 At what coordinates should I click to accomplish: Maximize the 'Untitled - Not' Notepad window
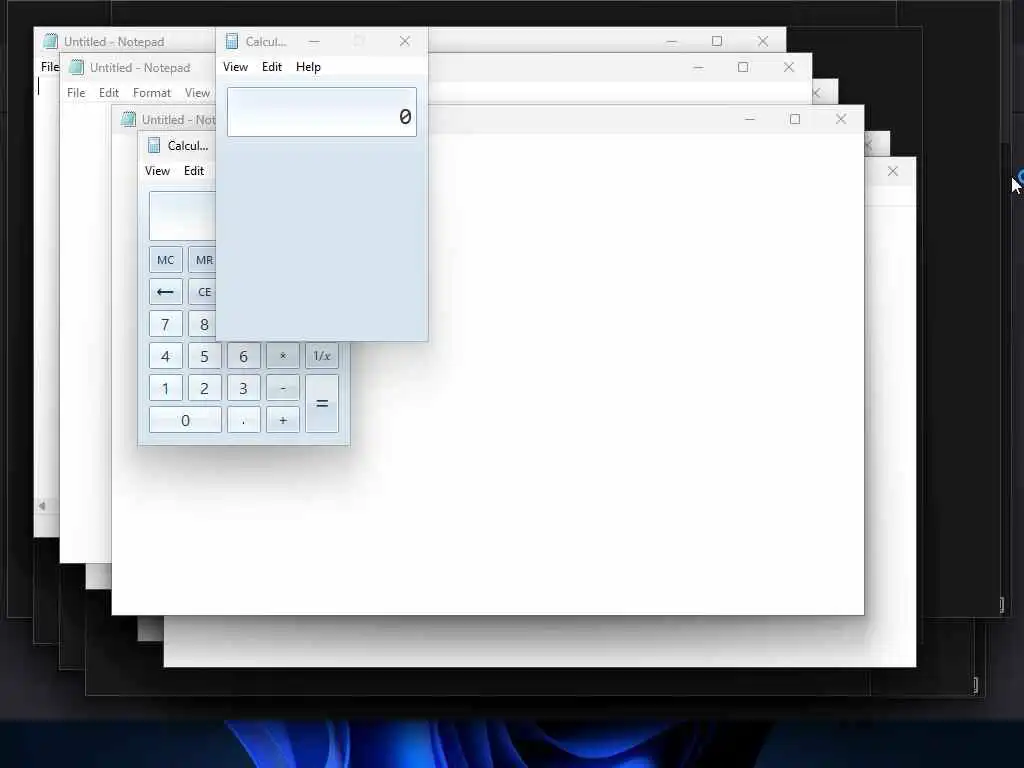795,119
